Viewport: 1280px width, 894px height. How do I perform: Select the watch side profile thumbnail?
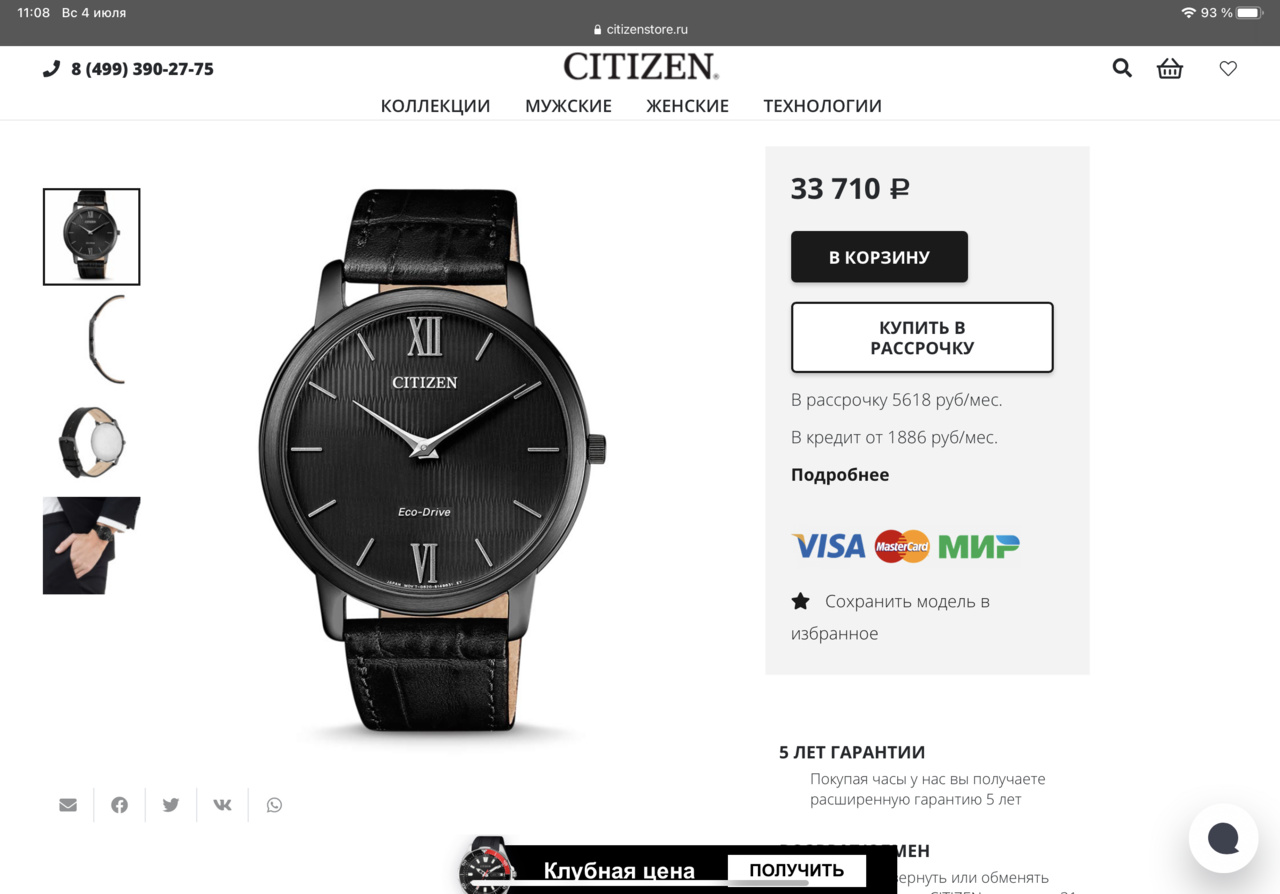pos(92,340)
